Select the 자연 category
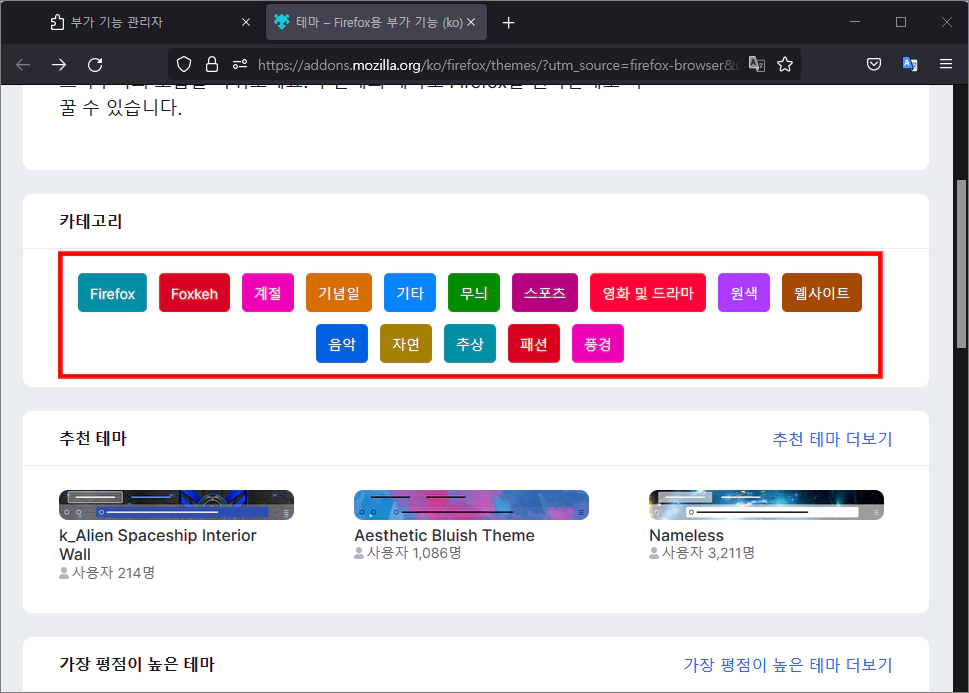The image size is (969, 693). (406, 344)
